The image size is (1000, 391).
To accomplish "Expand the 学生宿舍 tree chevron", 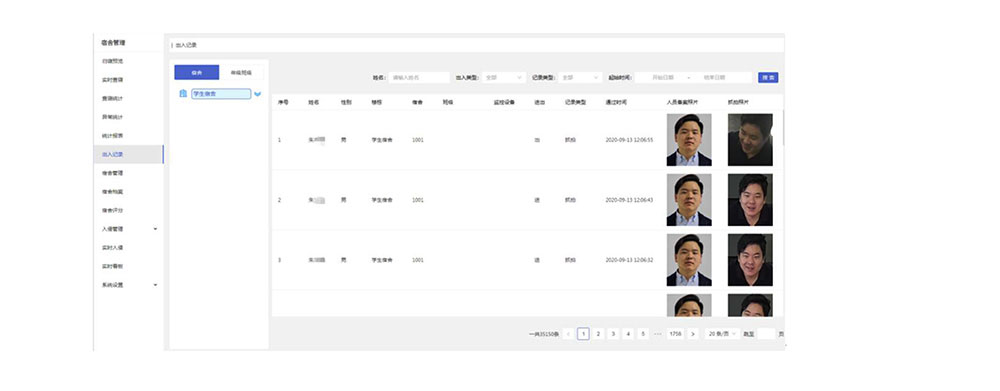I will point(258,94).
